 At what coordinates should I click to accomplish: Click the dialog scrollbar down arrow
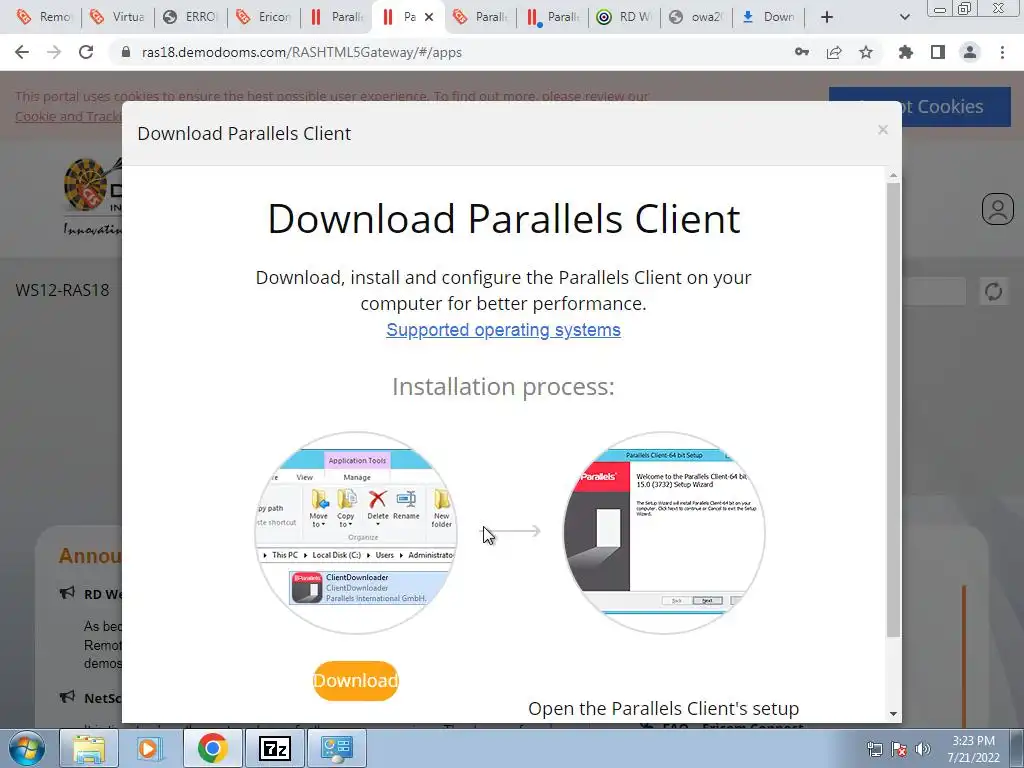[x=893, y=714]
